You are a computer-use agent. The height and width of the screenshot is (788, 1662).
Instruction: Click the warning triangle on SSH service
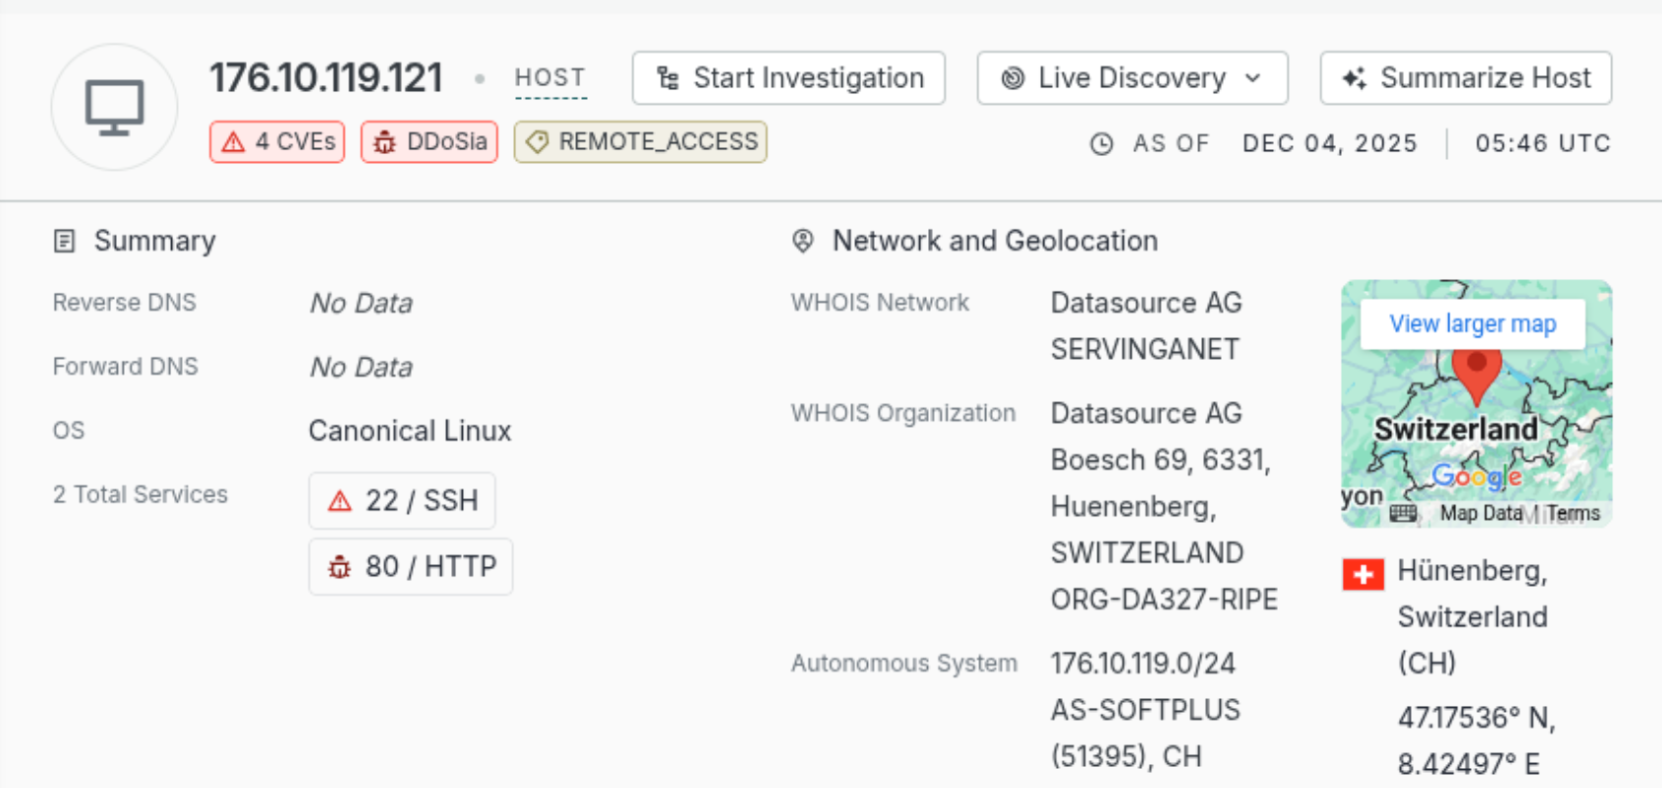point(340,501)
